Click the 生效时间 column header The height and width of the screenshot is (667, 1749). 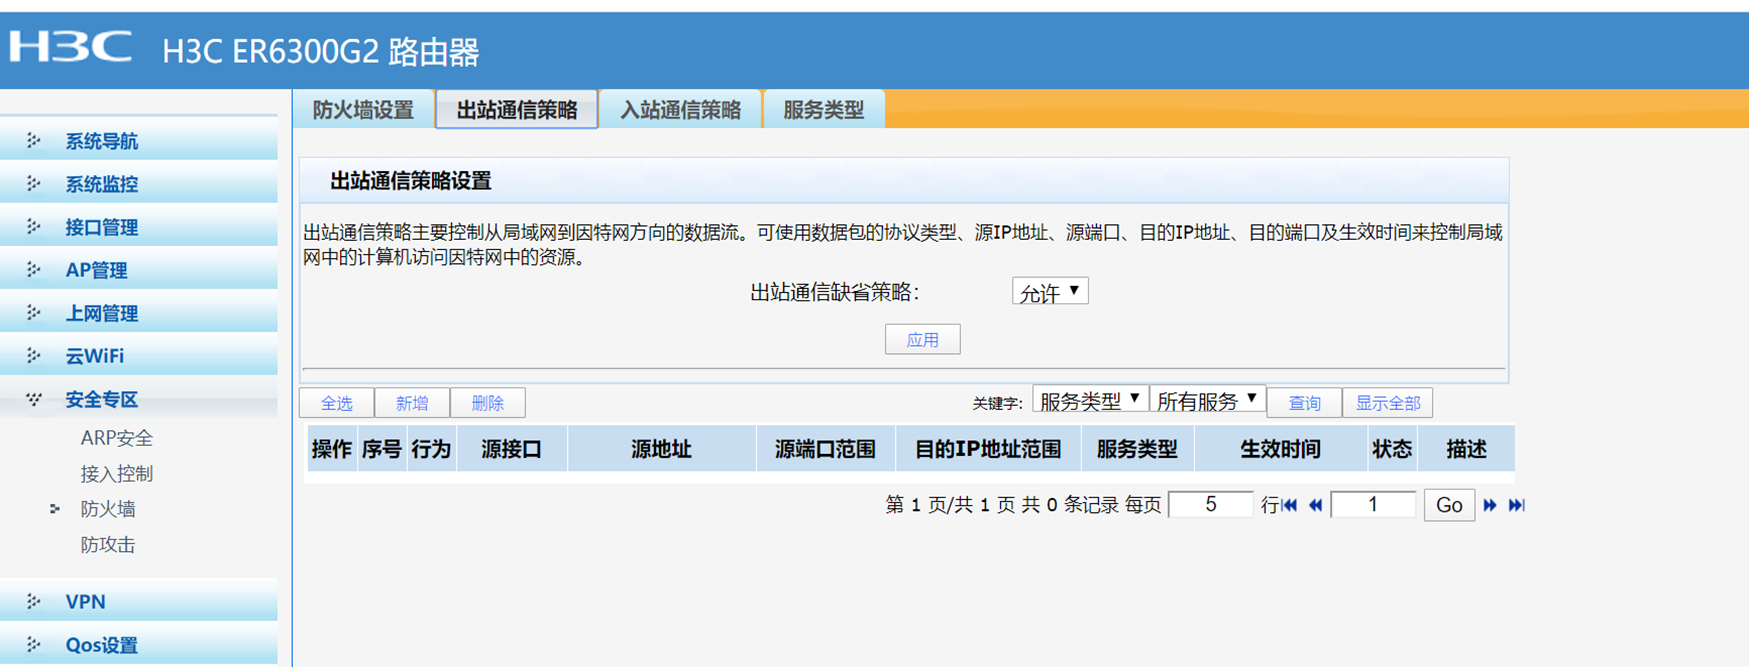(x=1280, y=449)
